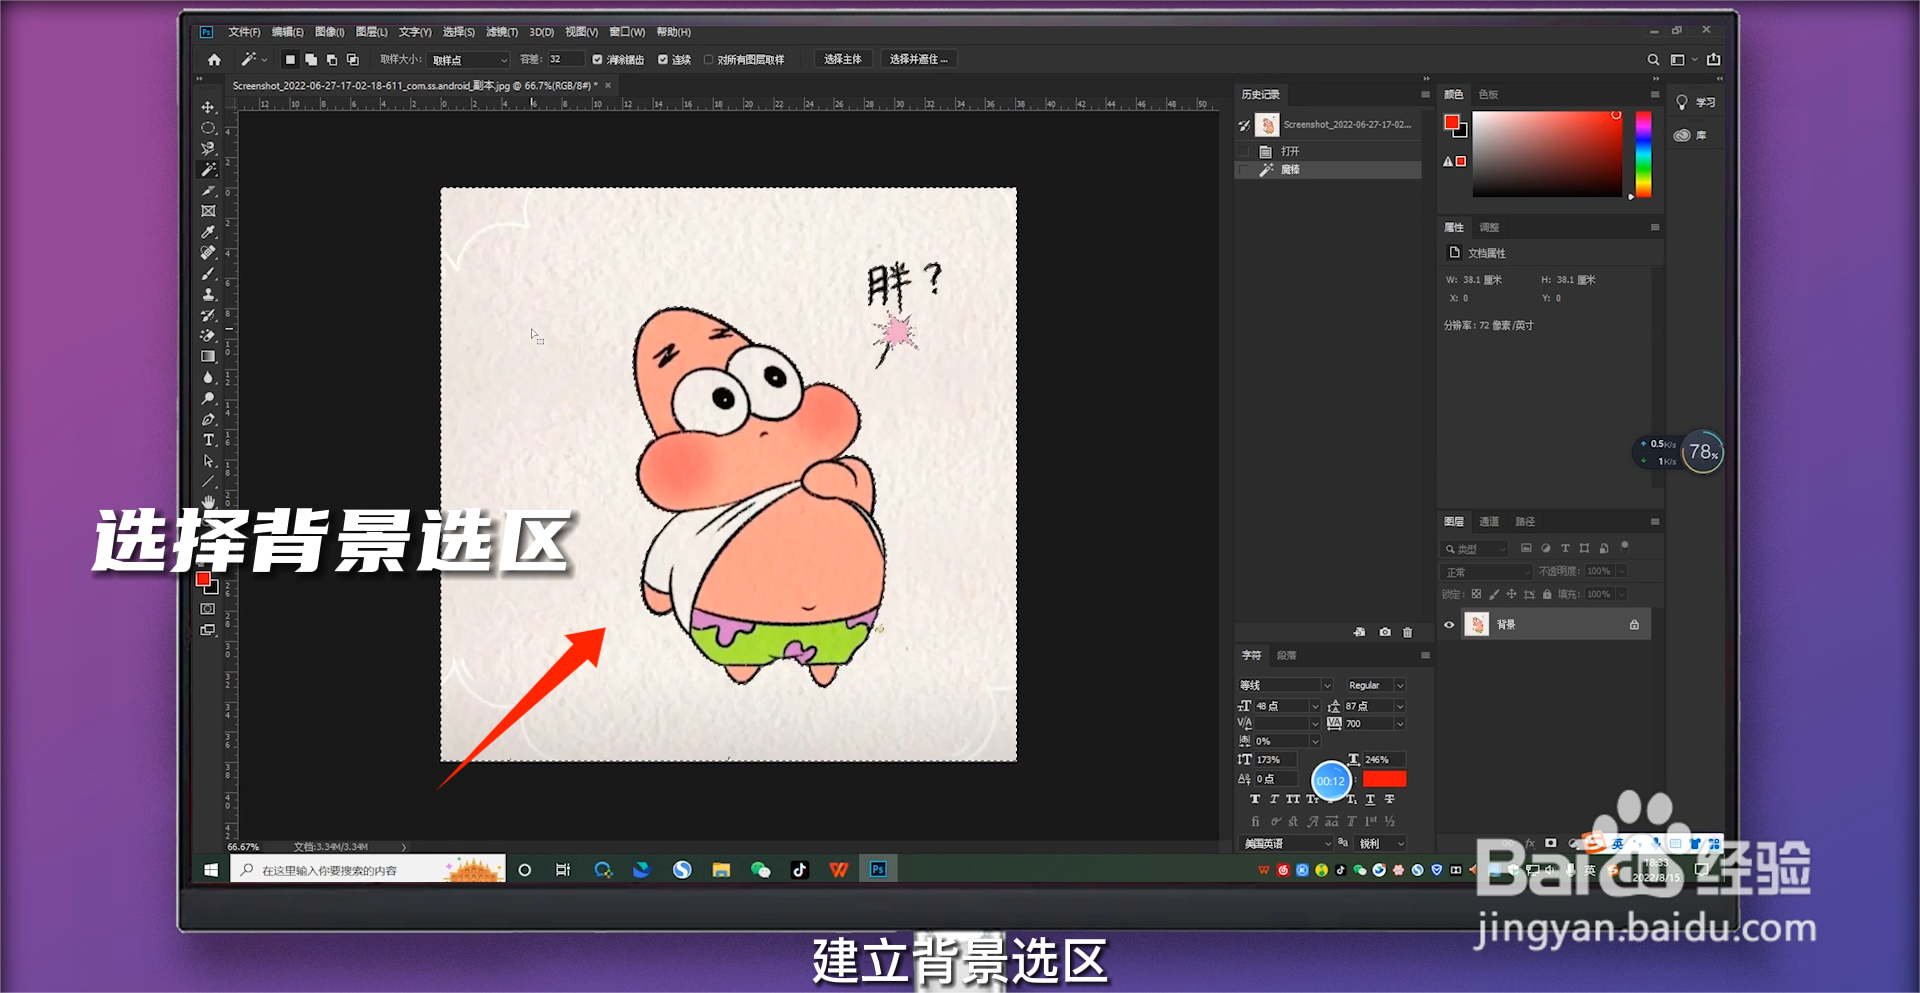Open the Regular font style dropdown
The width and height of the screenshot is (1920, 993).
click(1375, 685)
